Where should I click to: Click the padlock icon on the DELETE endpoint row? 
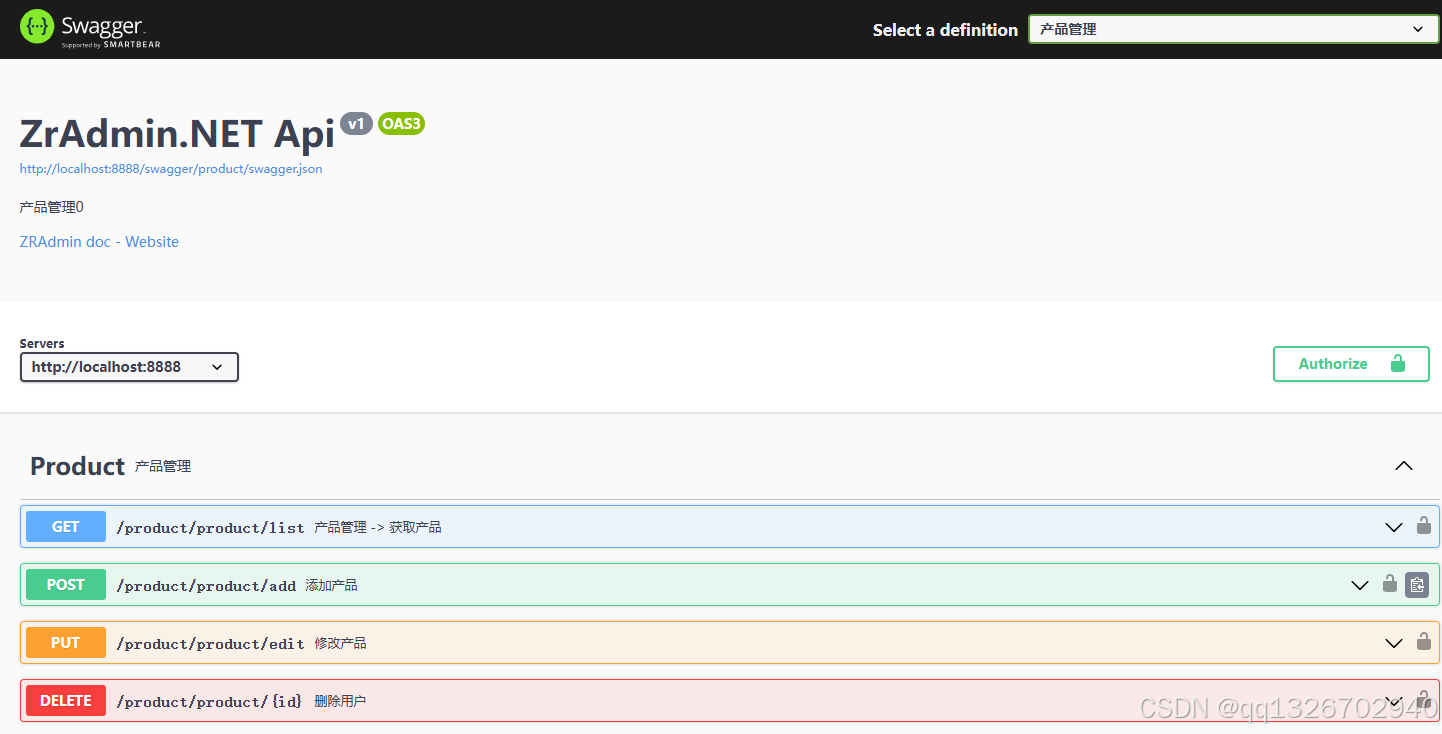1423,700
